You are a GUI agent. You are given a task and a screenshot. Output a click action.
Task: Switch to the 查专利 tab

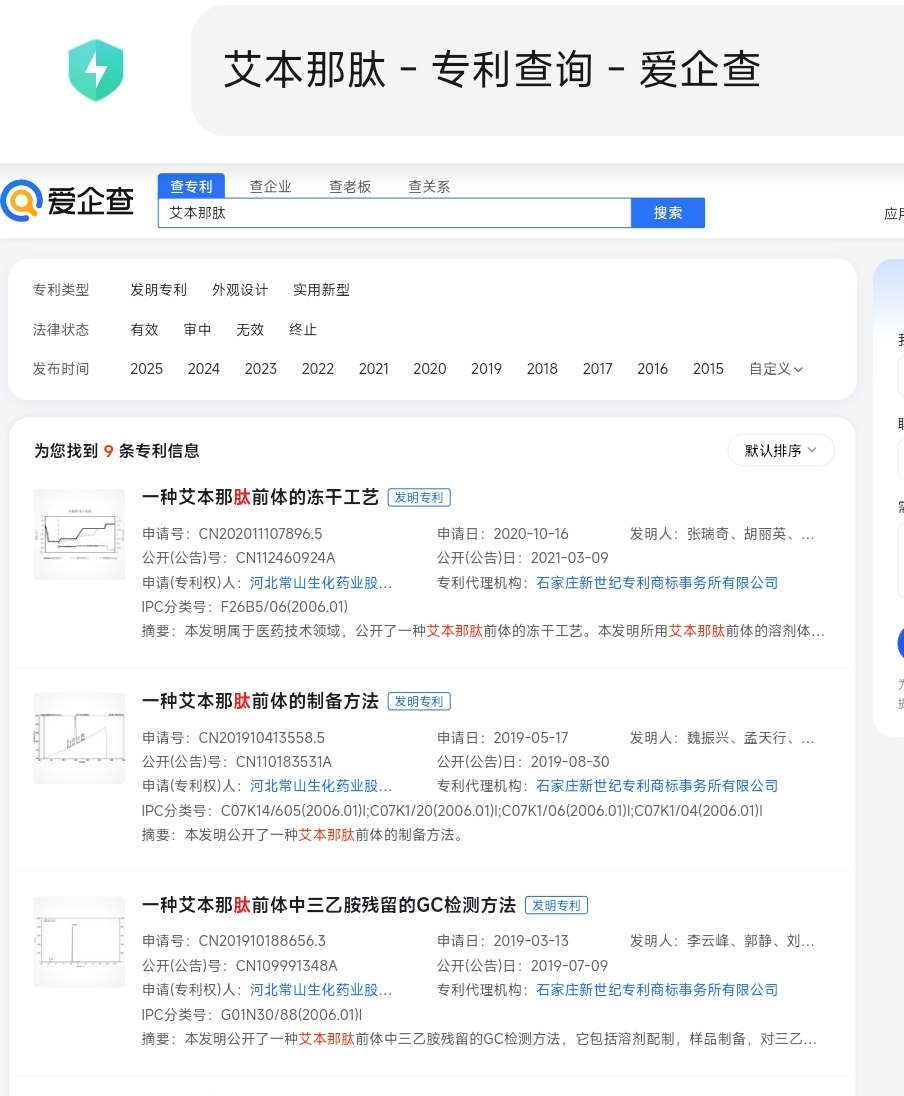click(191, 186)
